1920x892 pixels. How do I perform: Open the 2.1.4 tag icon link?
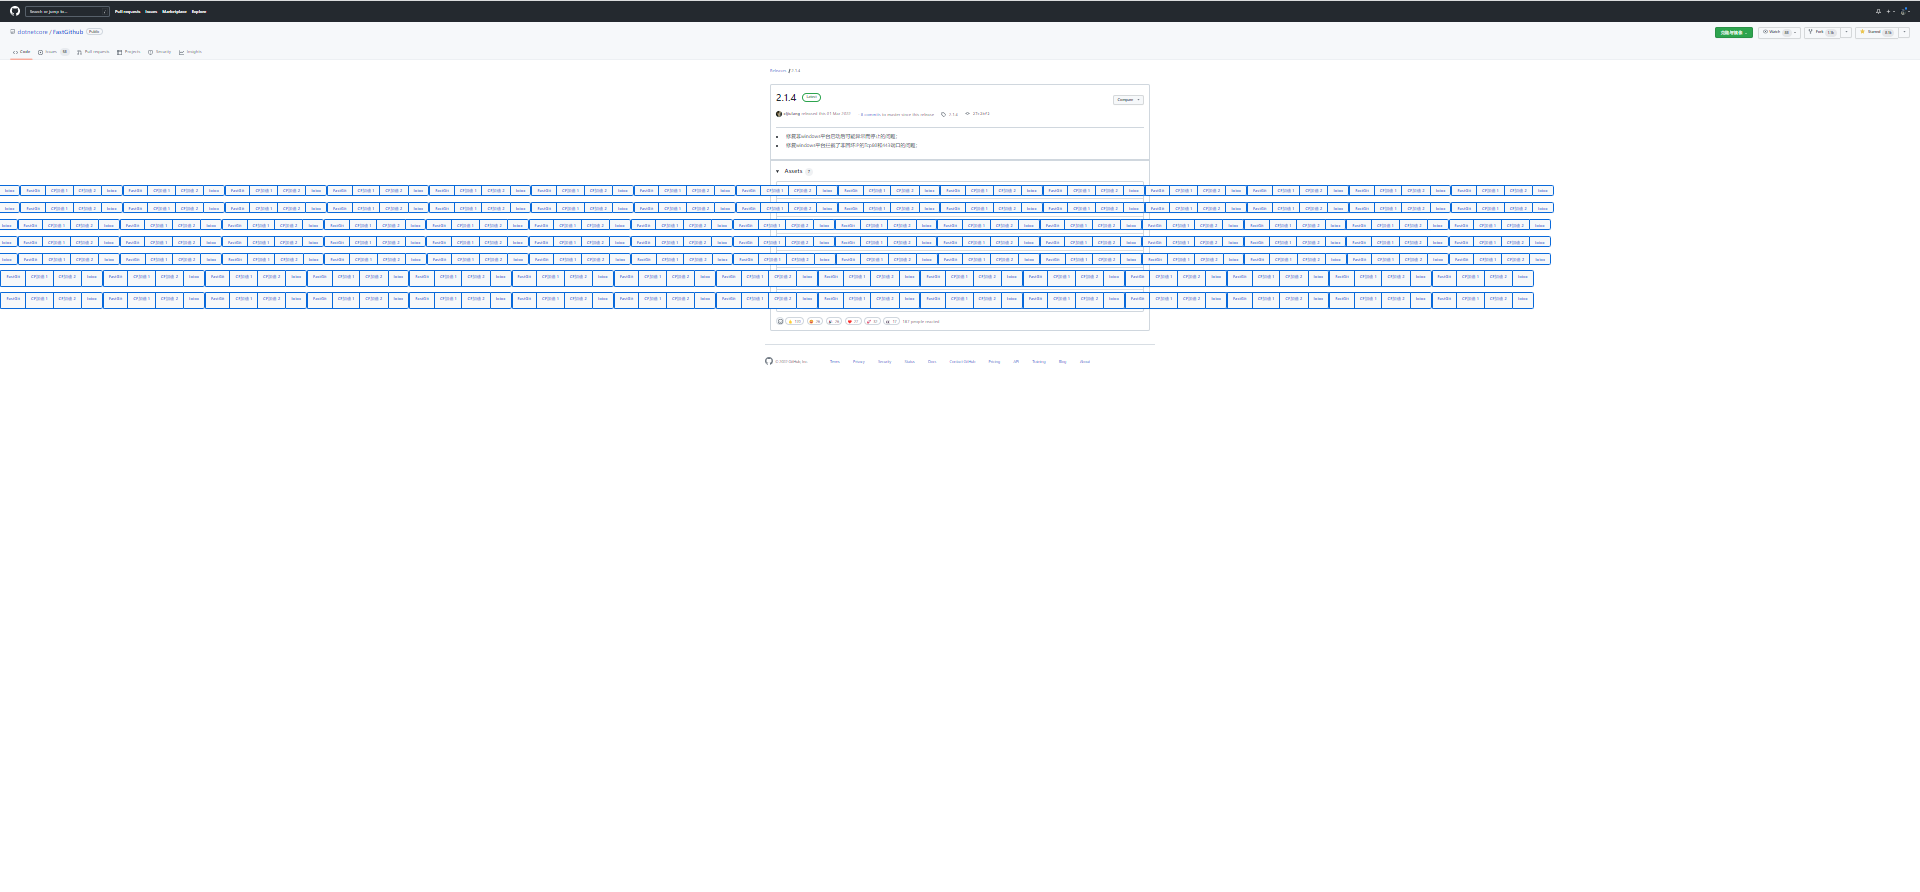[949, 114]
